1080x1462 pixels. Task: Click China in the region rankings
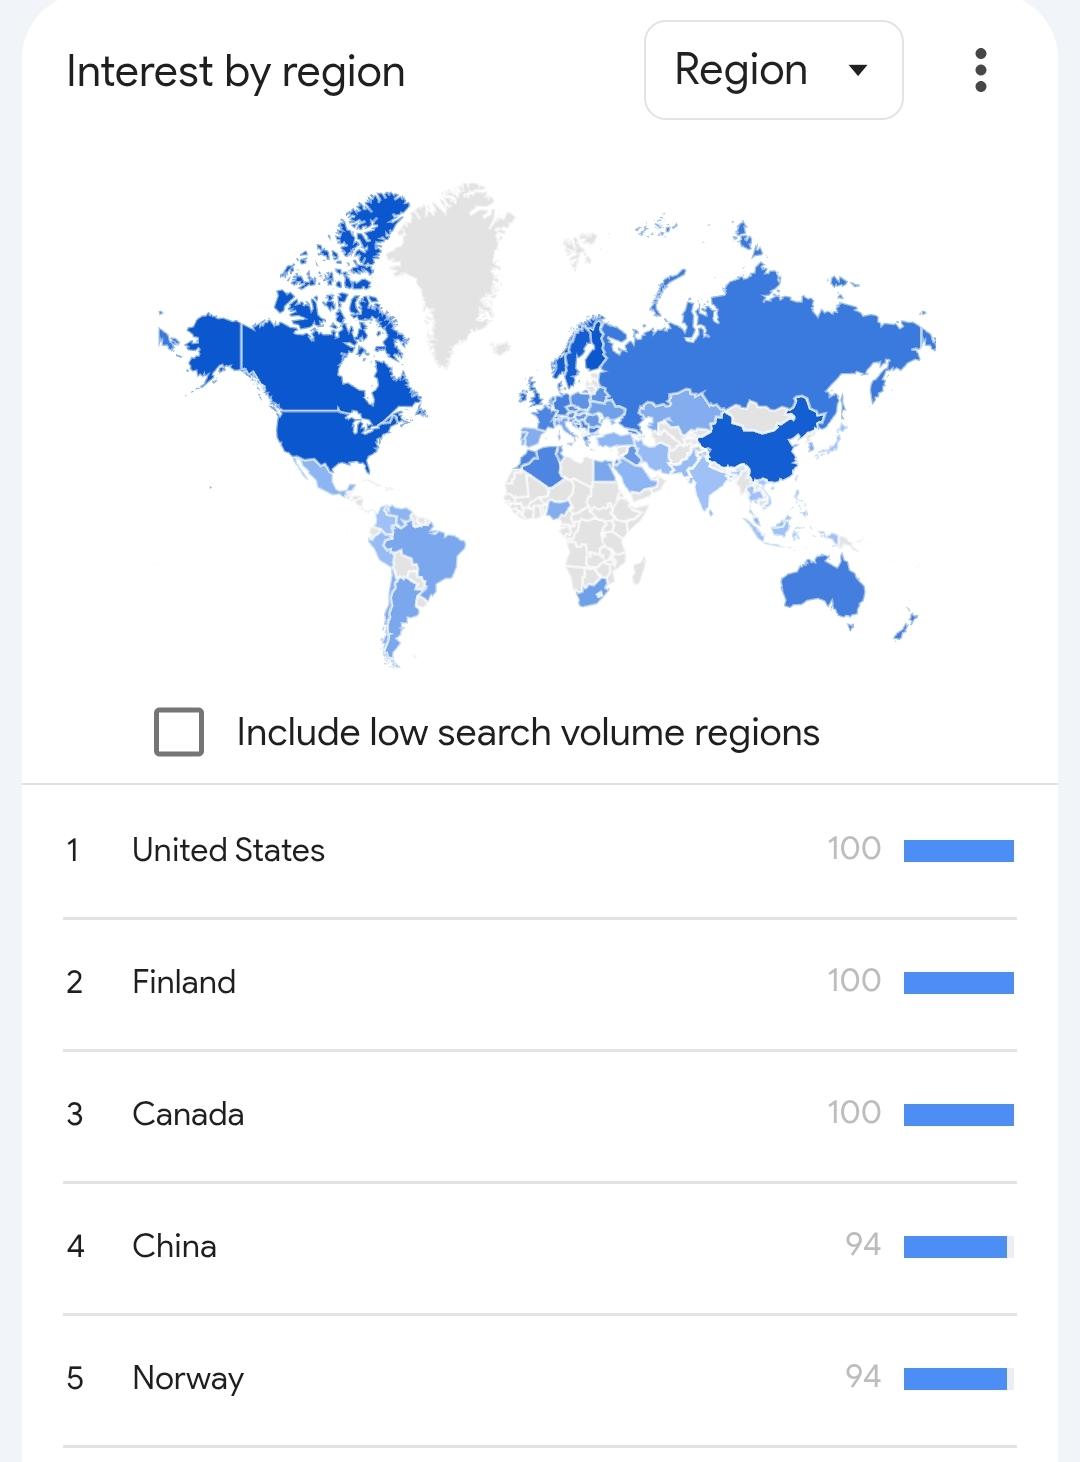pos(174,1246)
